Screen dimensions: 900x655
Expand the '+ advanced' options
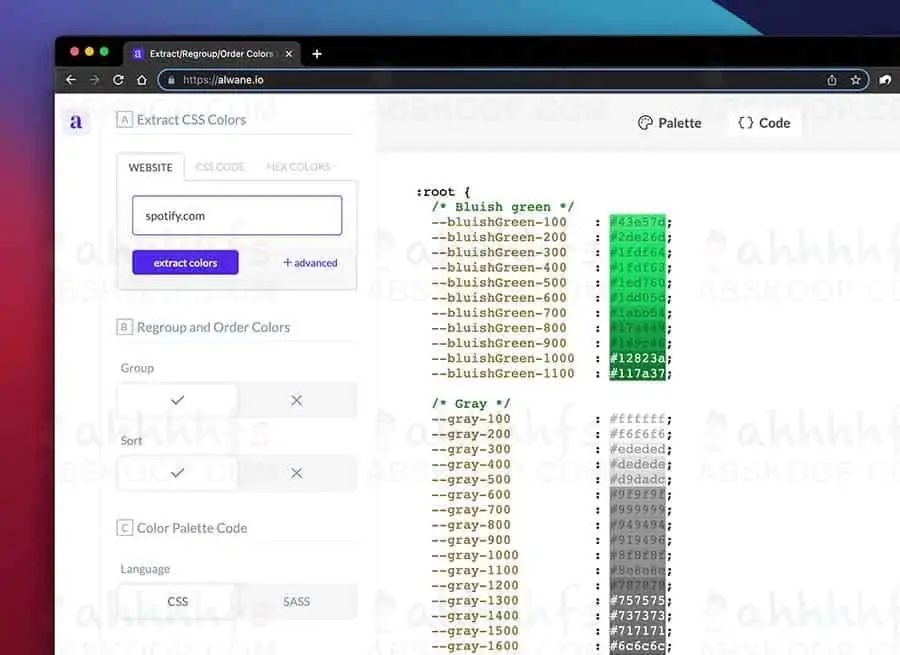point(310,263)
